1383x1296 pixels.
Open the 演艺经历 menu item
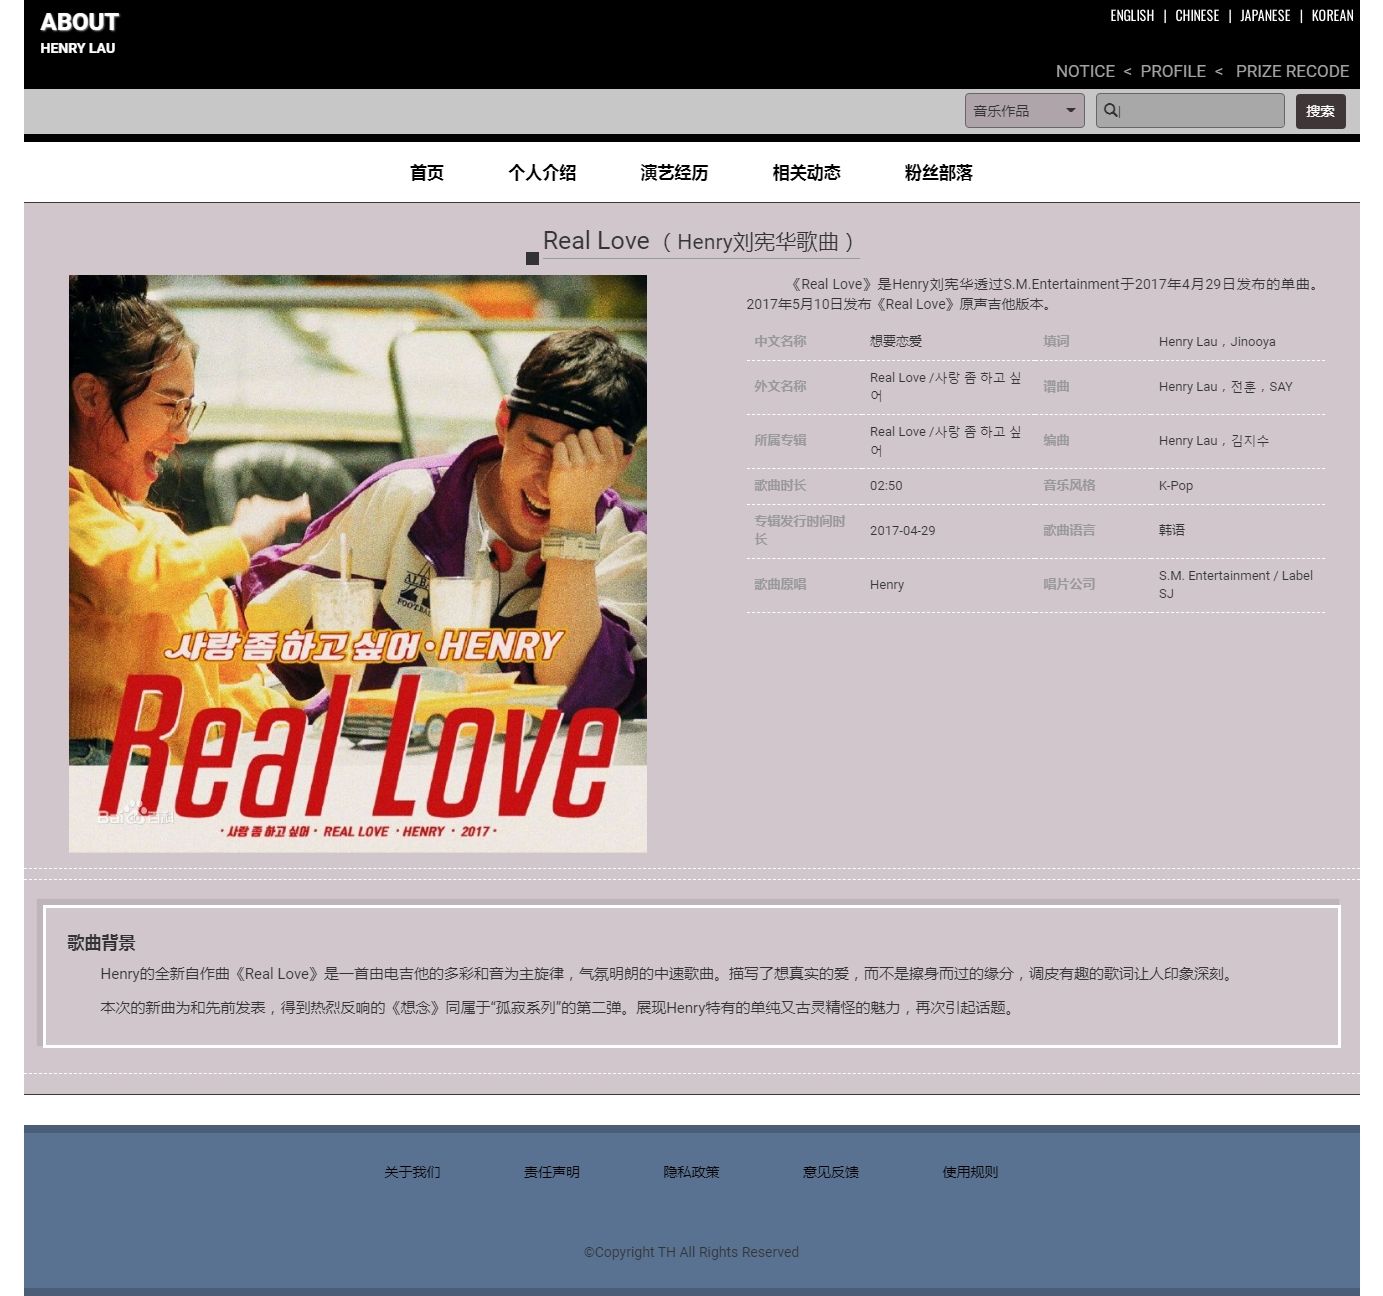point(674,172)
